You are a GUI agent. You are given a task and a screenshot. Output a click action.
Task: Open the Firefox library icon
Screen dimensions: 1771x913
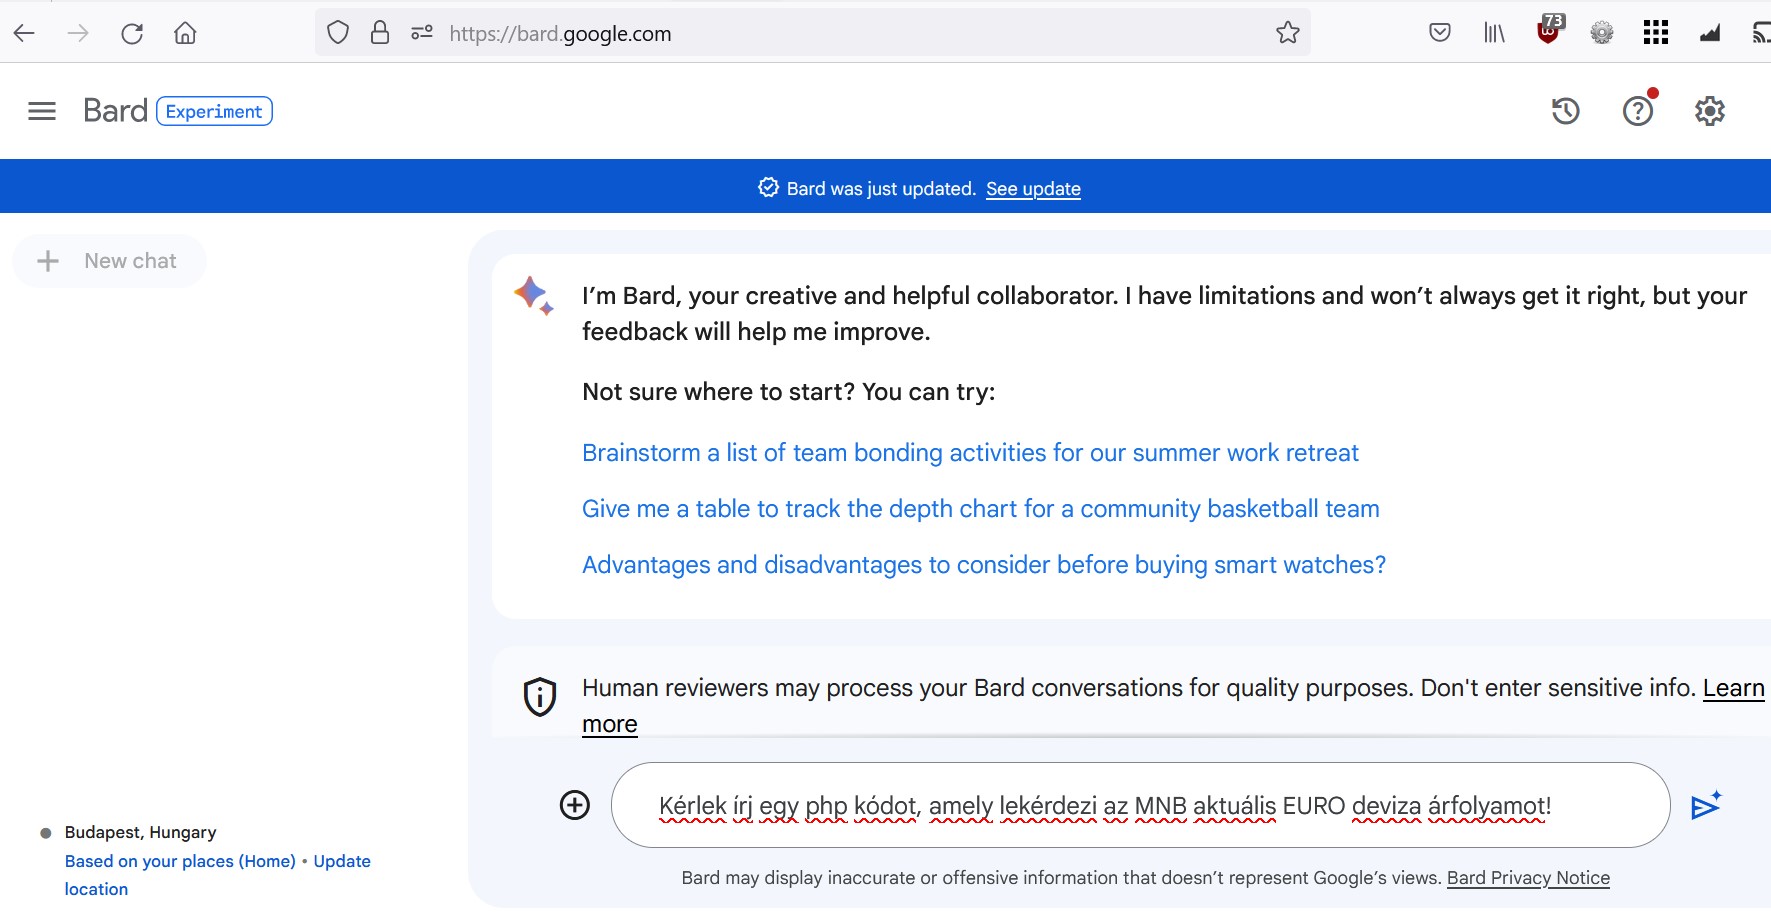[x=1494, y=33]
